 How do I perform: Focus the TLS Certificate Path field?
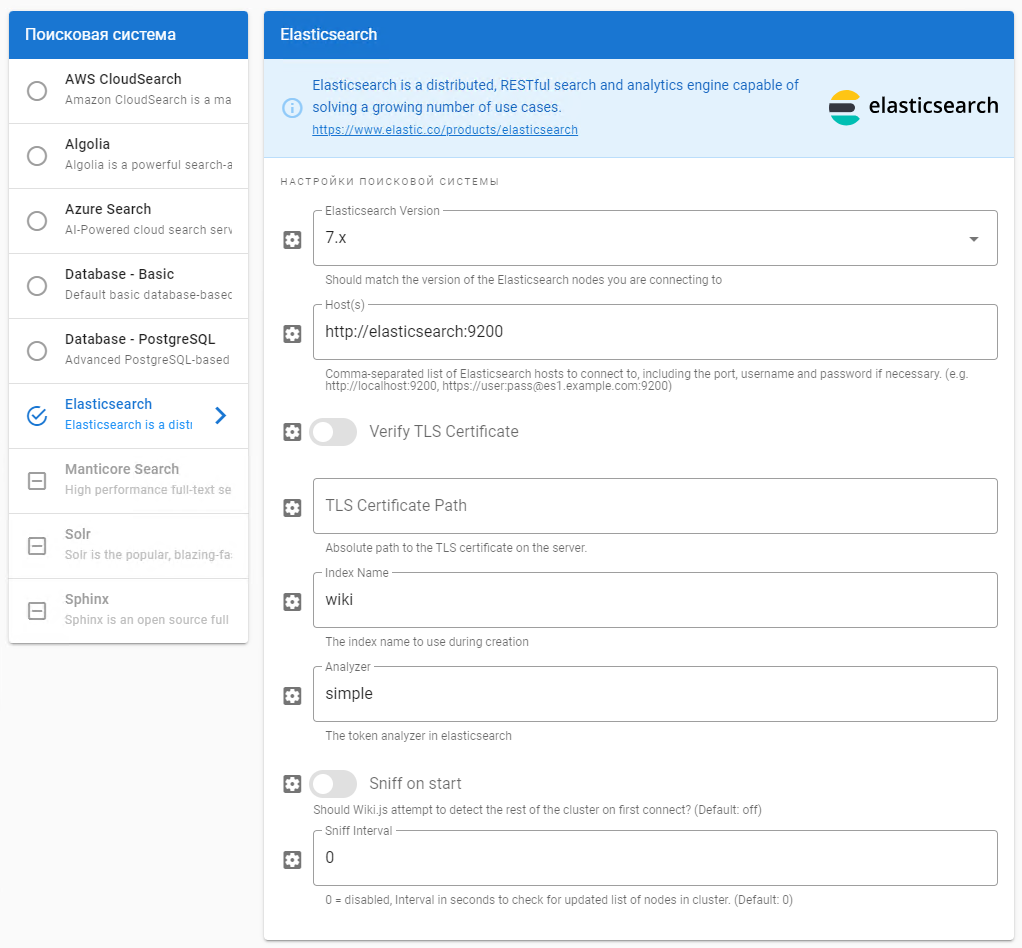(655, 506)
